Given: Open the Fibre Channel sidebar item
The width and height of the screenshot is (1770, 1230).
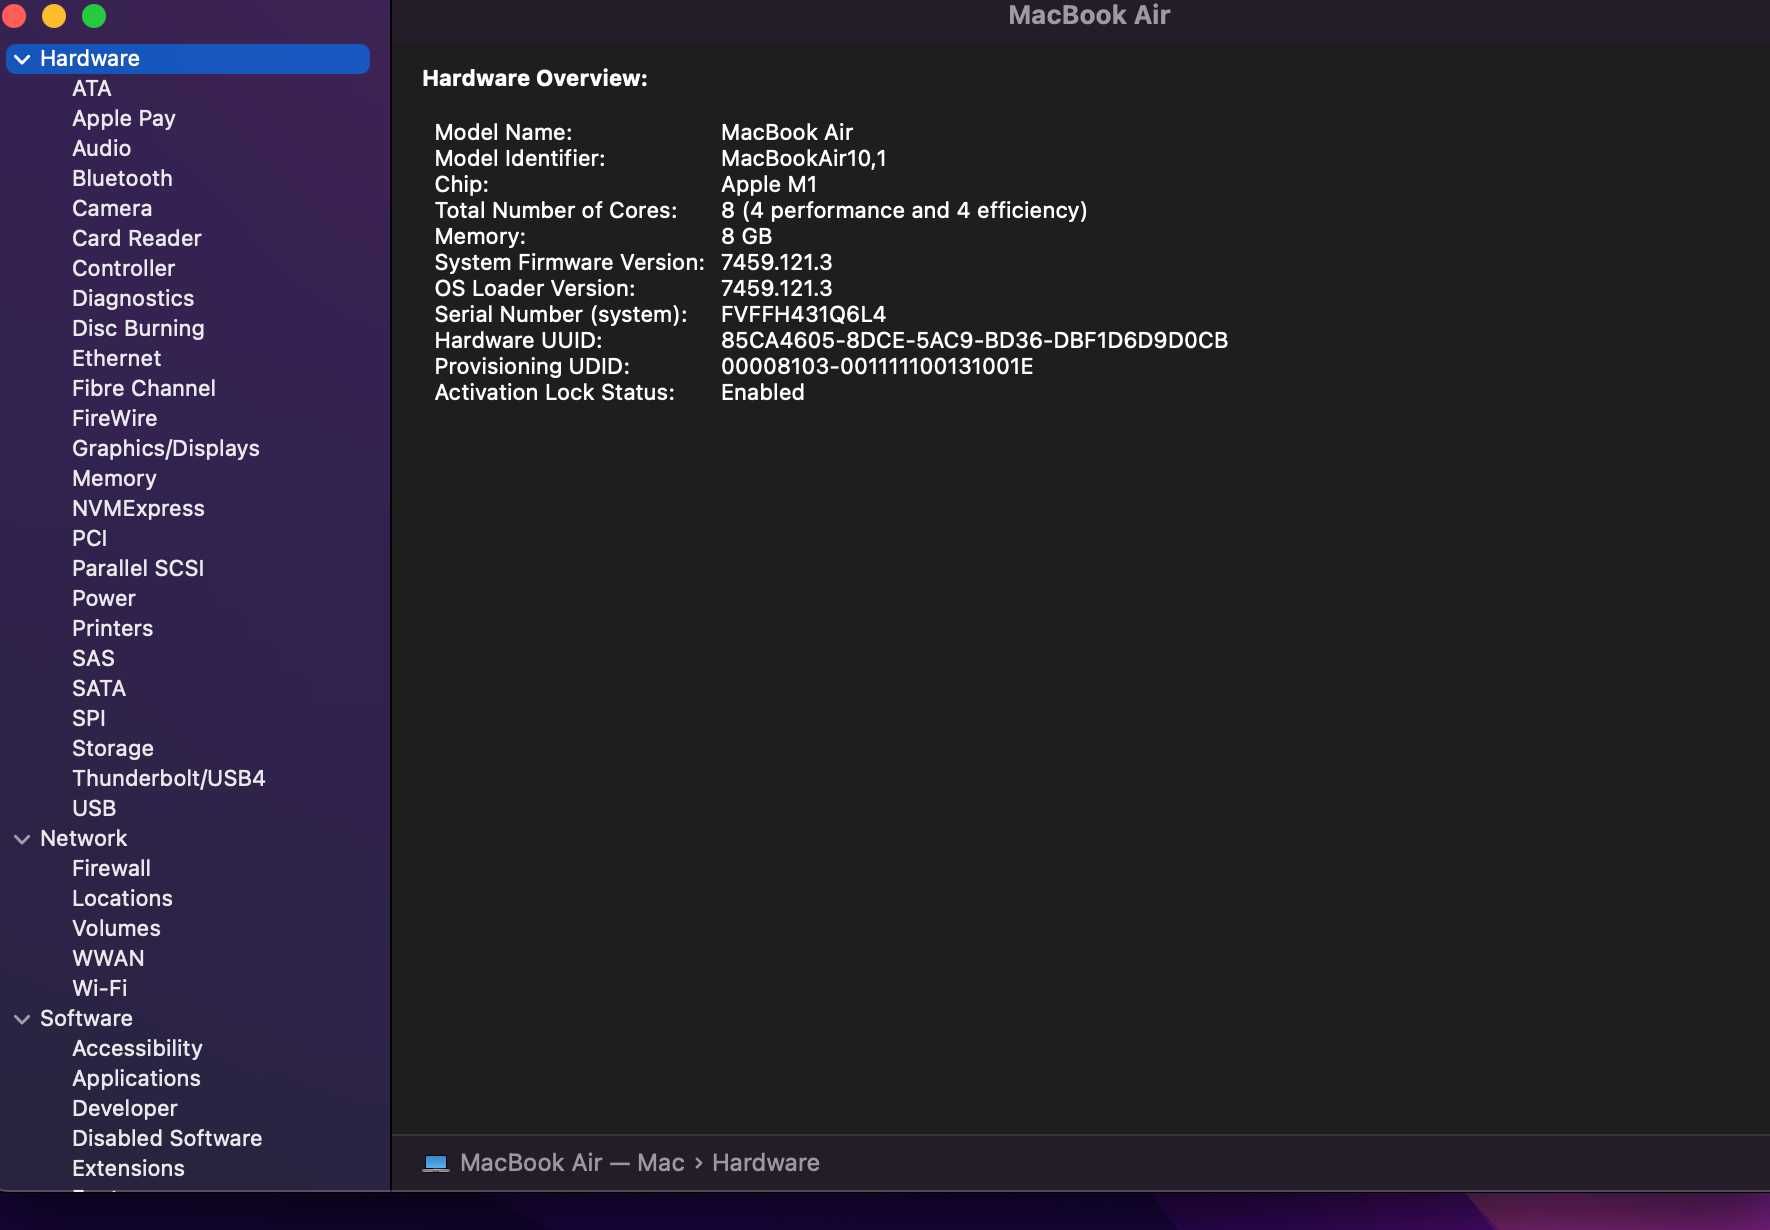Looking at the screenshot, I should 143,389.
